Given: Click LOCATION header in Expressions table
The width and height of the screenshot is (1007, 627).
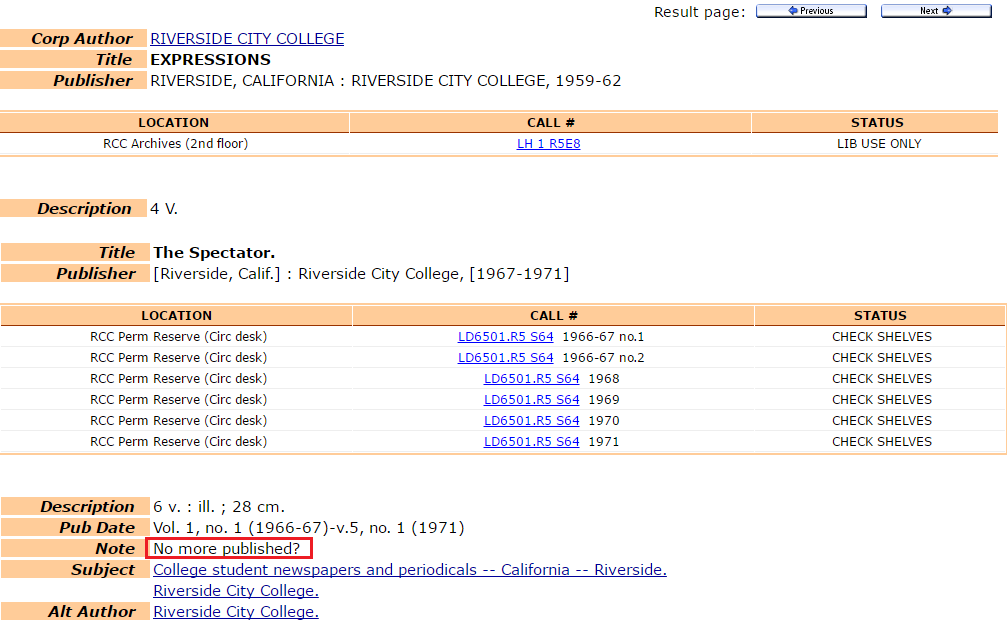Looking at the screenshot, I should pyautogui.click(x=173, y=123).
